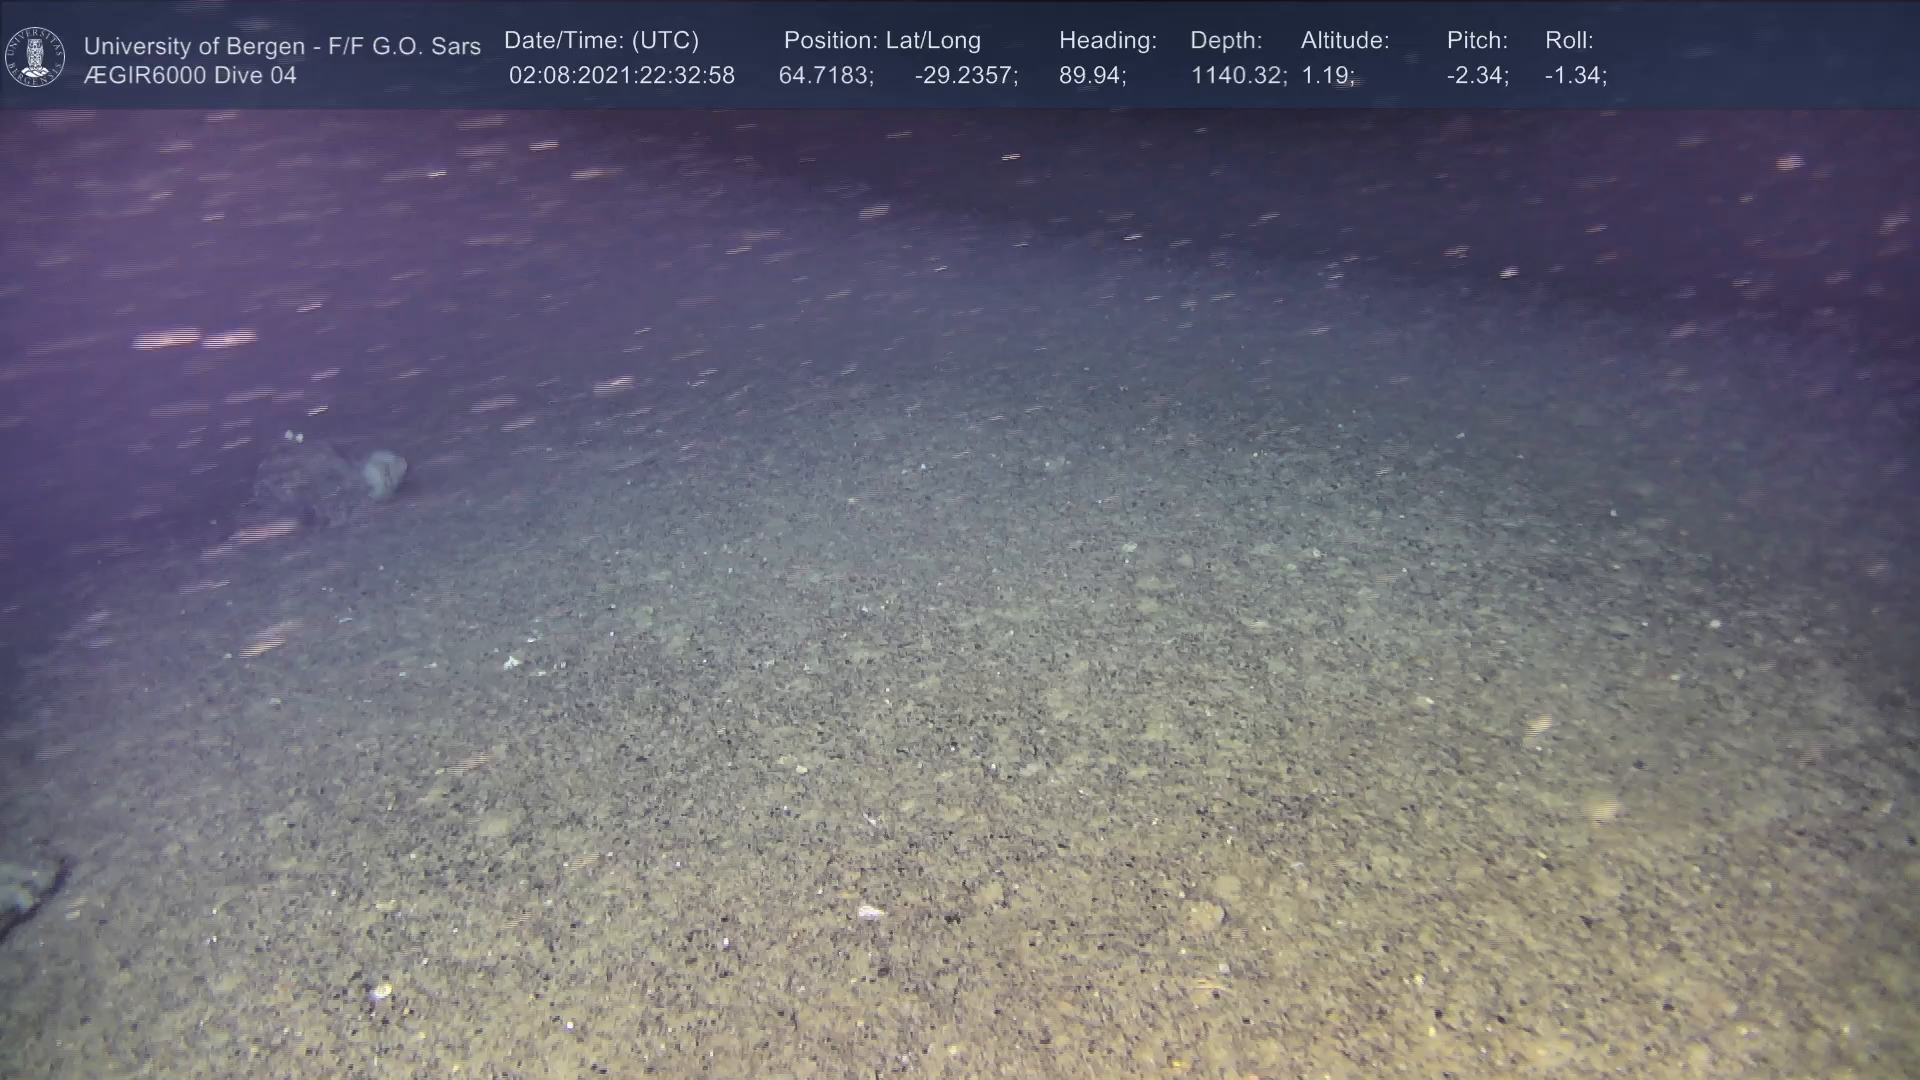
Task: Click the University of Bergen vessel title text
Action: 282,46
